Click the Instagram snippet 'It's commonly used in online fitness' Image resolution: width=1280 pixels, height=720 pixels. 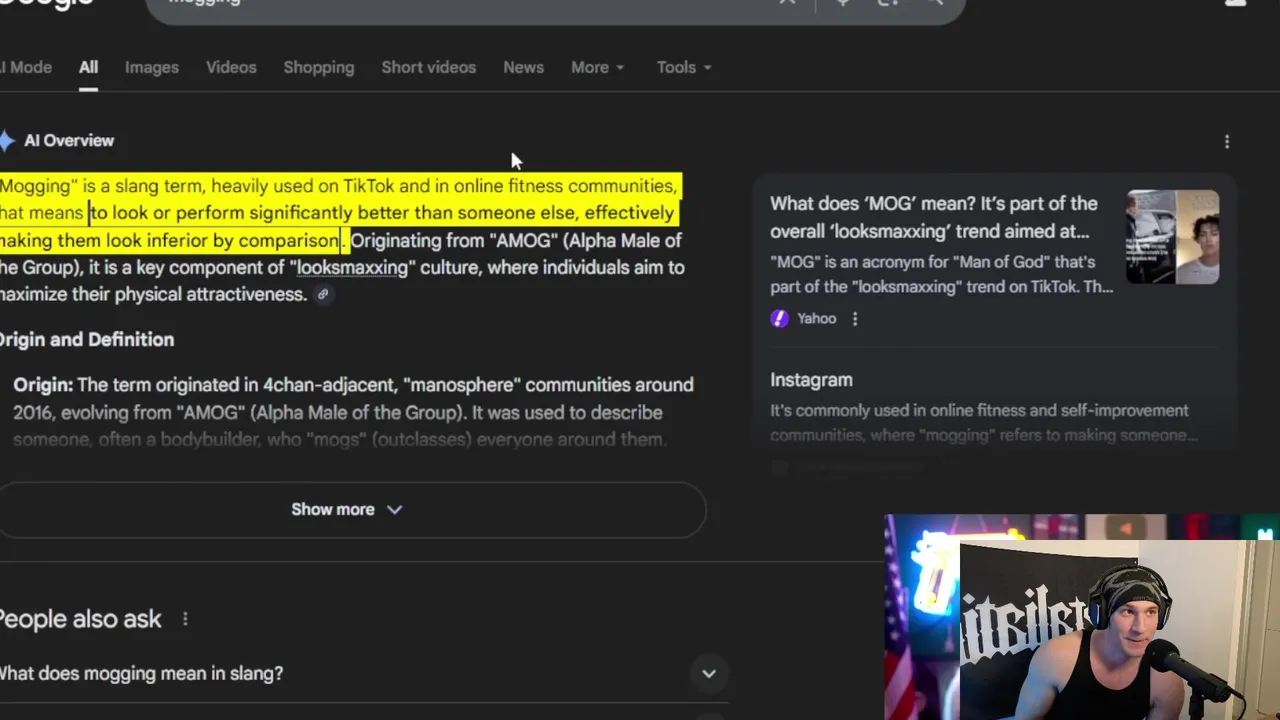point(984,423)
